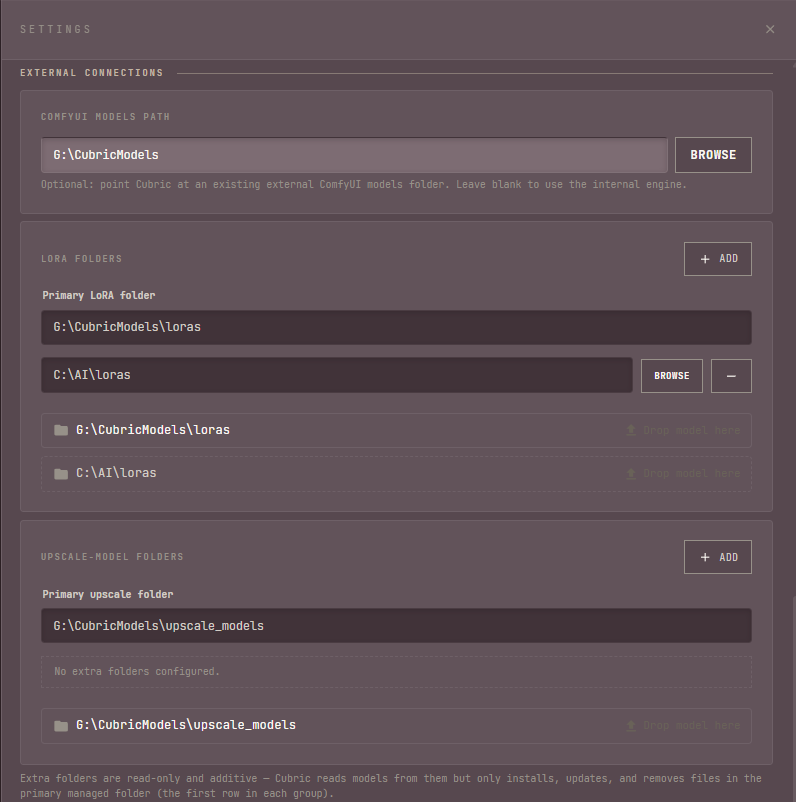The width and height of the screenshot is (796, 802).
Task: Click the Primary upscale folder path field
Action: 396,626
